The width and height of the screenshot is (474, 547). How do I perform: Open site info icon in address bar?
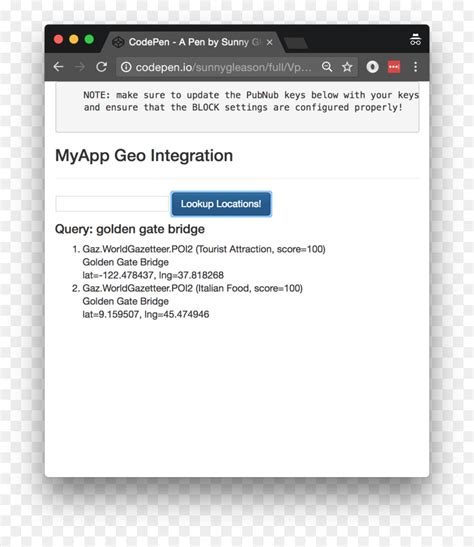click(x=126, y=67)
